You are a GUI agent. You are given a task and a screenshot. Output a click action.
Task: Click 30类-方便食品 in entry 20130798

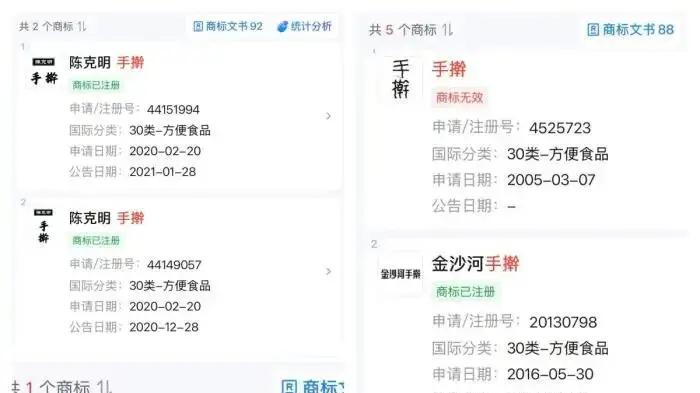tap(558, 348)
